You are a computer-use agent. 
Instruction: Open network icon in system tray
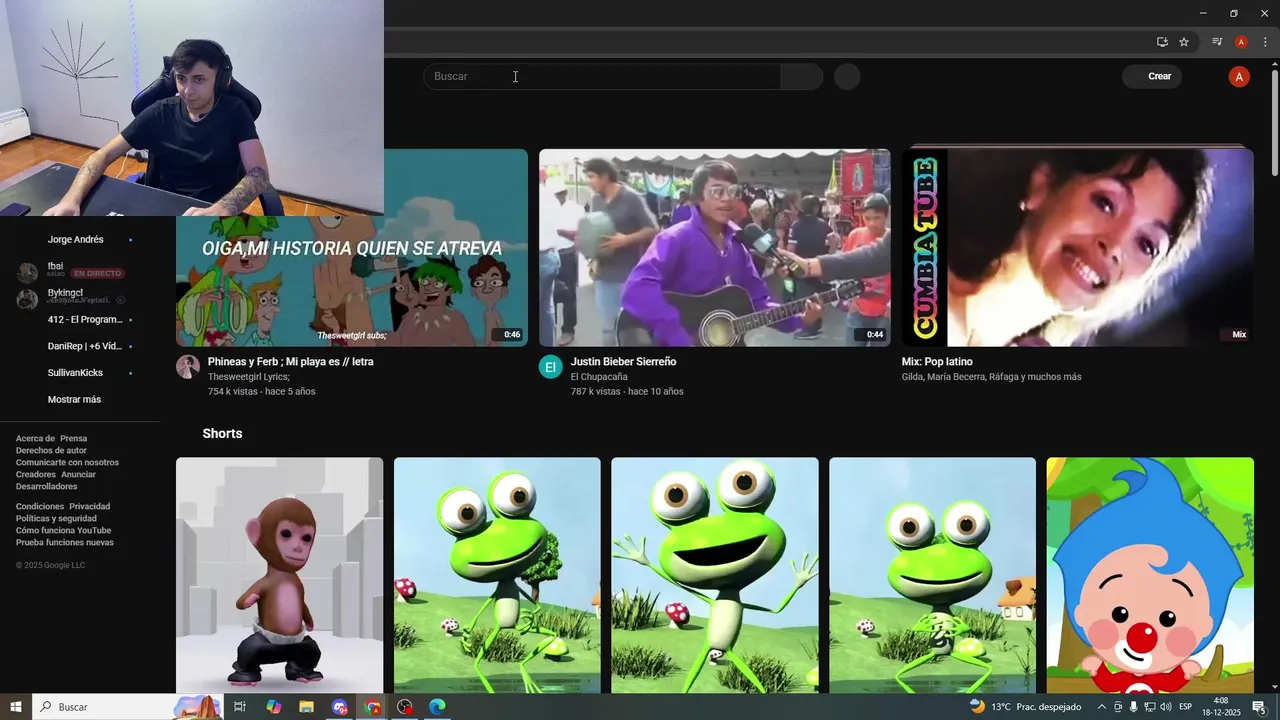coord(1149,707)
